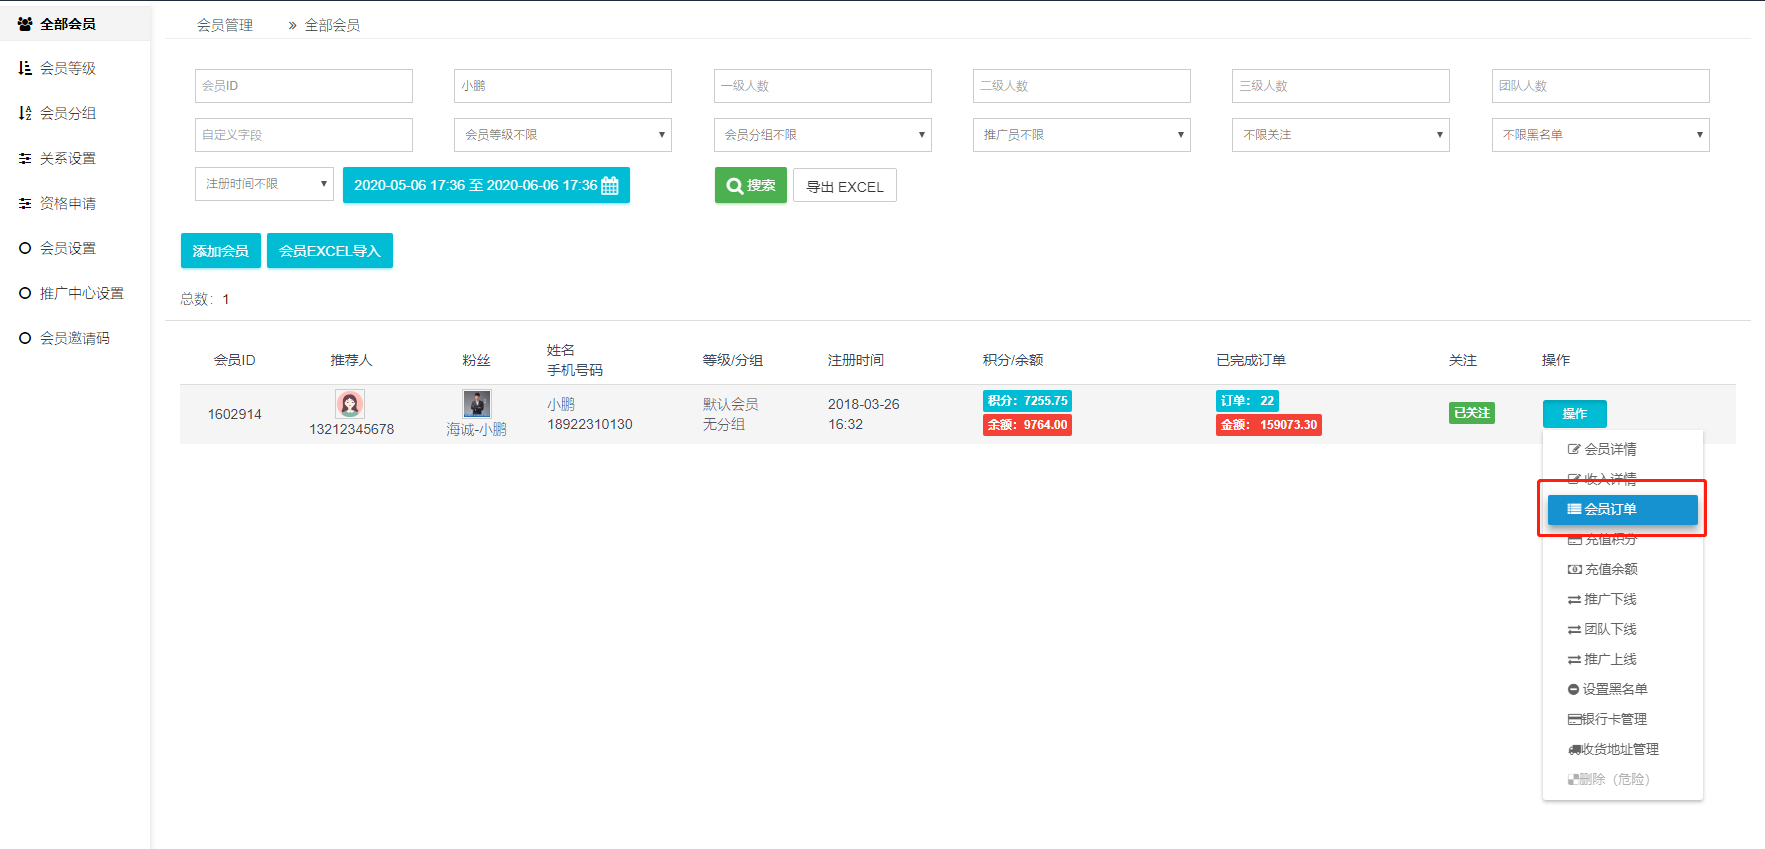The width and height of the screenshot is (1765, 849).
Task: Click the 添加会员 button
Action: click(x=221, y=251)
